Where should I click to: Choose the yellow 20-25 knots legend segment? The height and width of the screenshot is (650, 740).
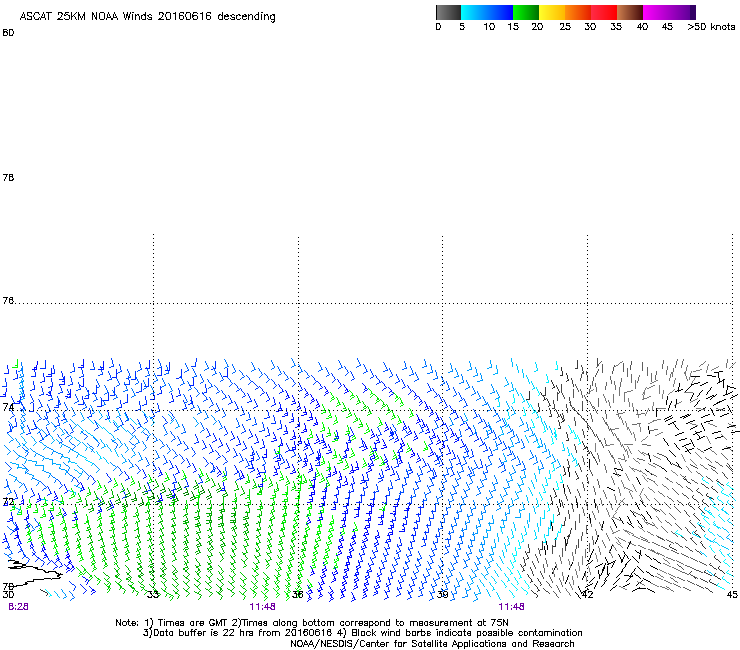[552, 12]
